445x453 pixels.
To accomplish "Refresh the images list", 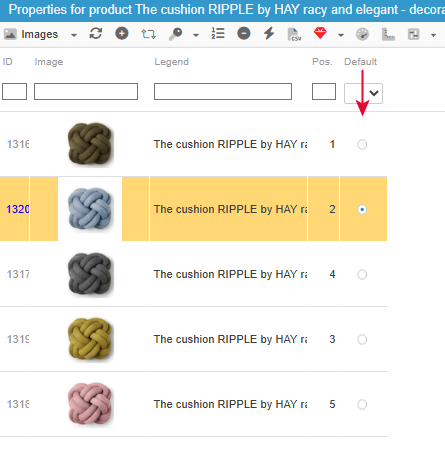I will click(x=96, y=34).
